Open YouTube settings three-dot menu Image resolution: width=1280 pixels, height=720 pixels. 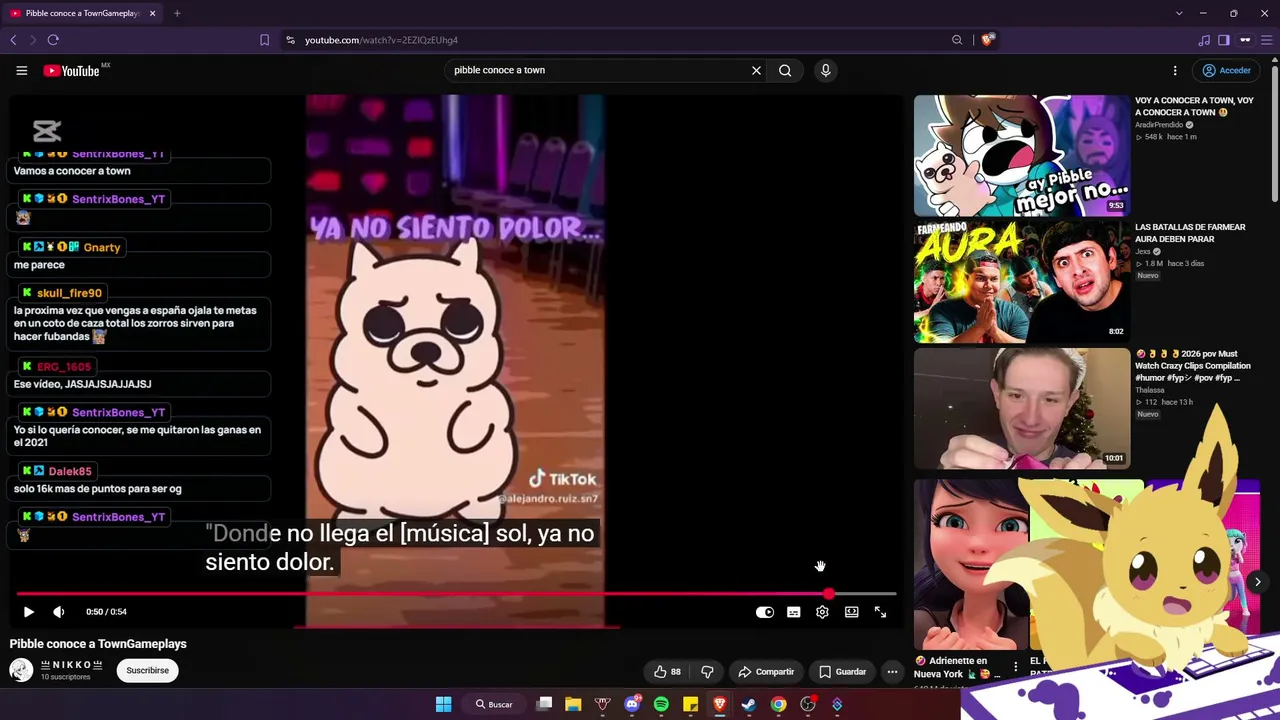click(x=1175, y=71)
